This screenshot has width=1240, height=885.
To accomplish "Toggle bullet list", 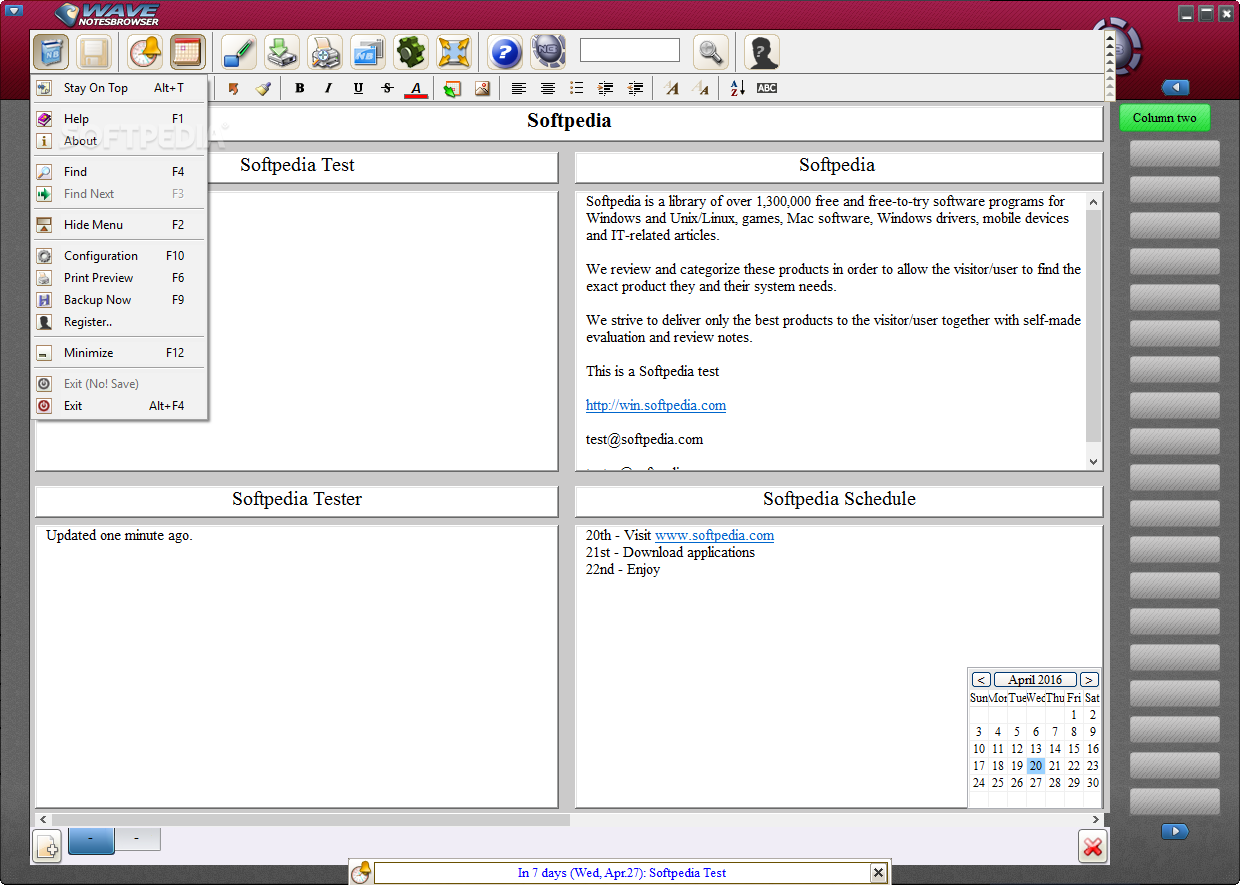I will pos(576,88).
